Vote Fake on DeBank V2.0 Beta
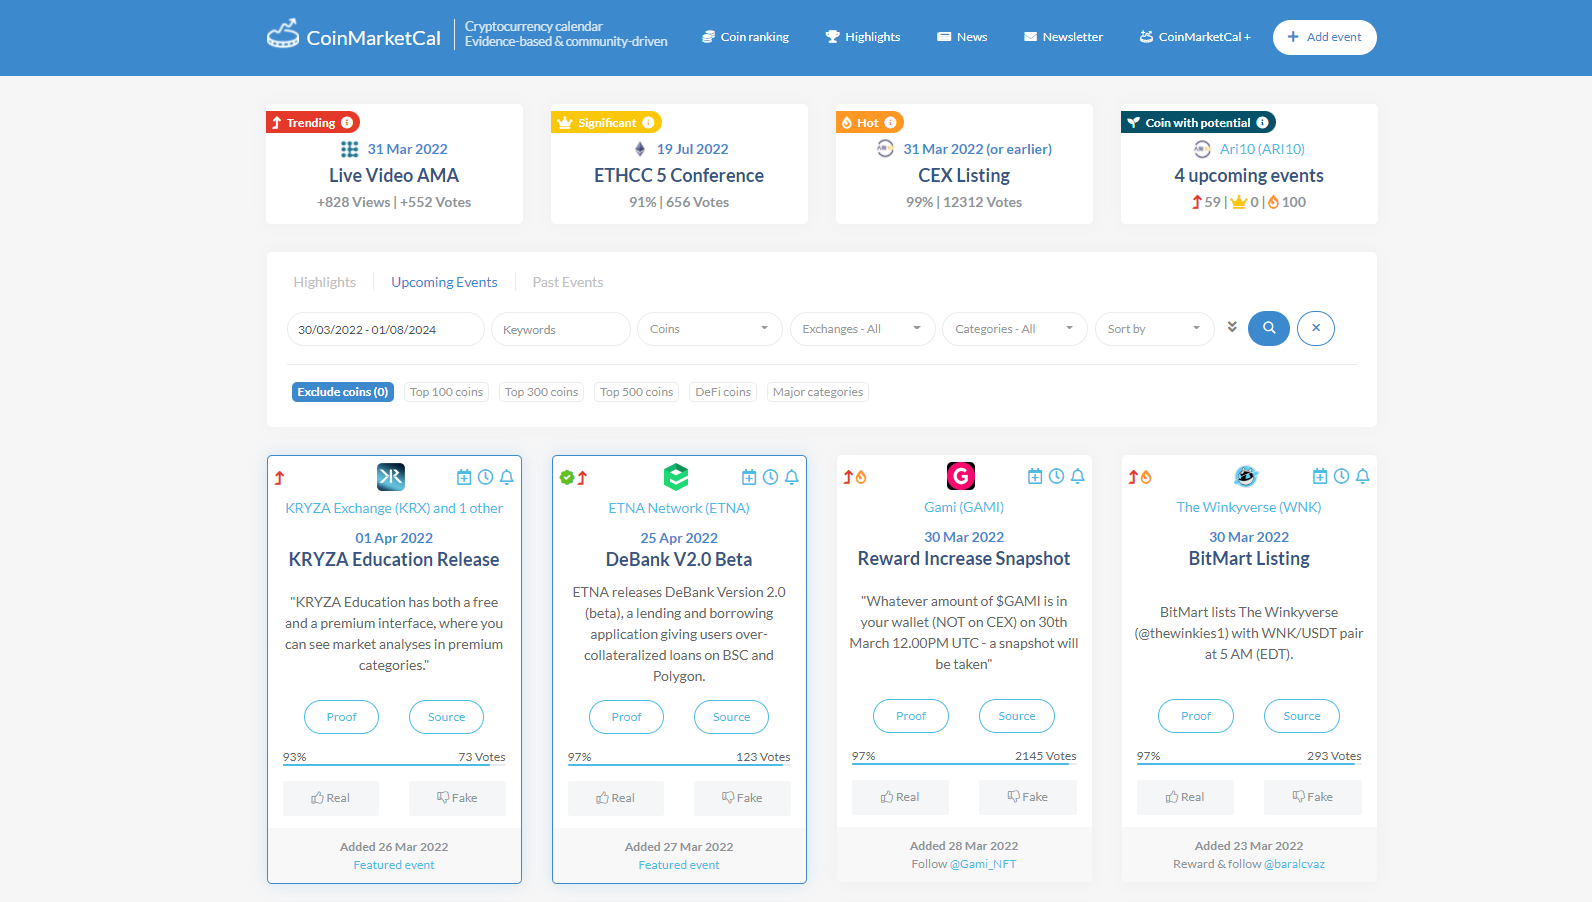Viewport: 1592px width, 902px height. 742,798
